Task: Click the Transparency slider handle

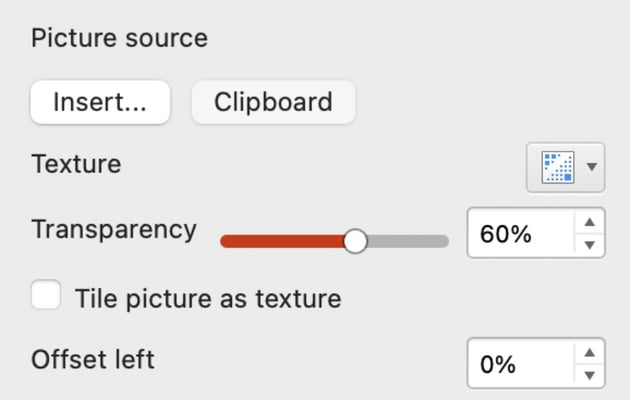Action: click(355, 241)
